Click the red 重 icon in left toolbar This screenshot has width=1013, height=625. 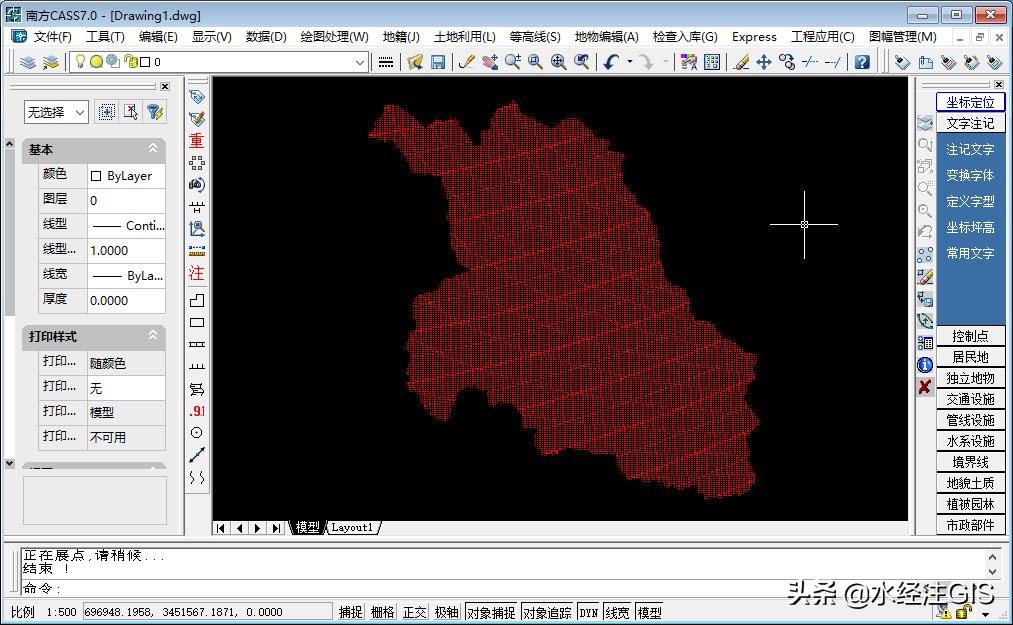[197, 141]
